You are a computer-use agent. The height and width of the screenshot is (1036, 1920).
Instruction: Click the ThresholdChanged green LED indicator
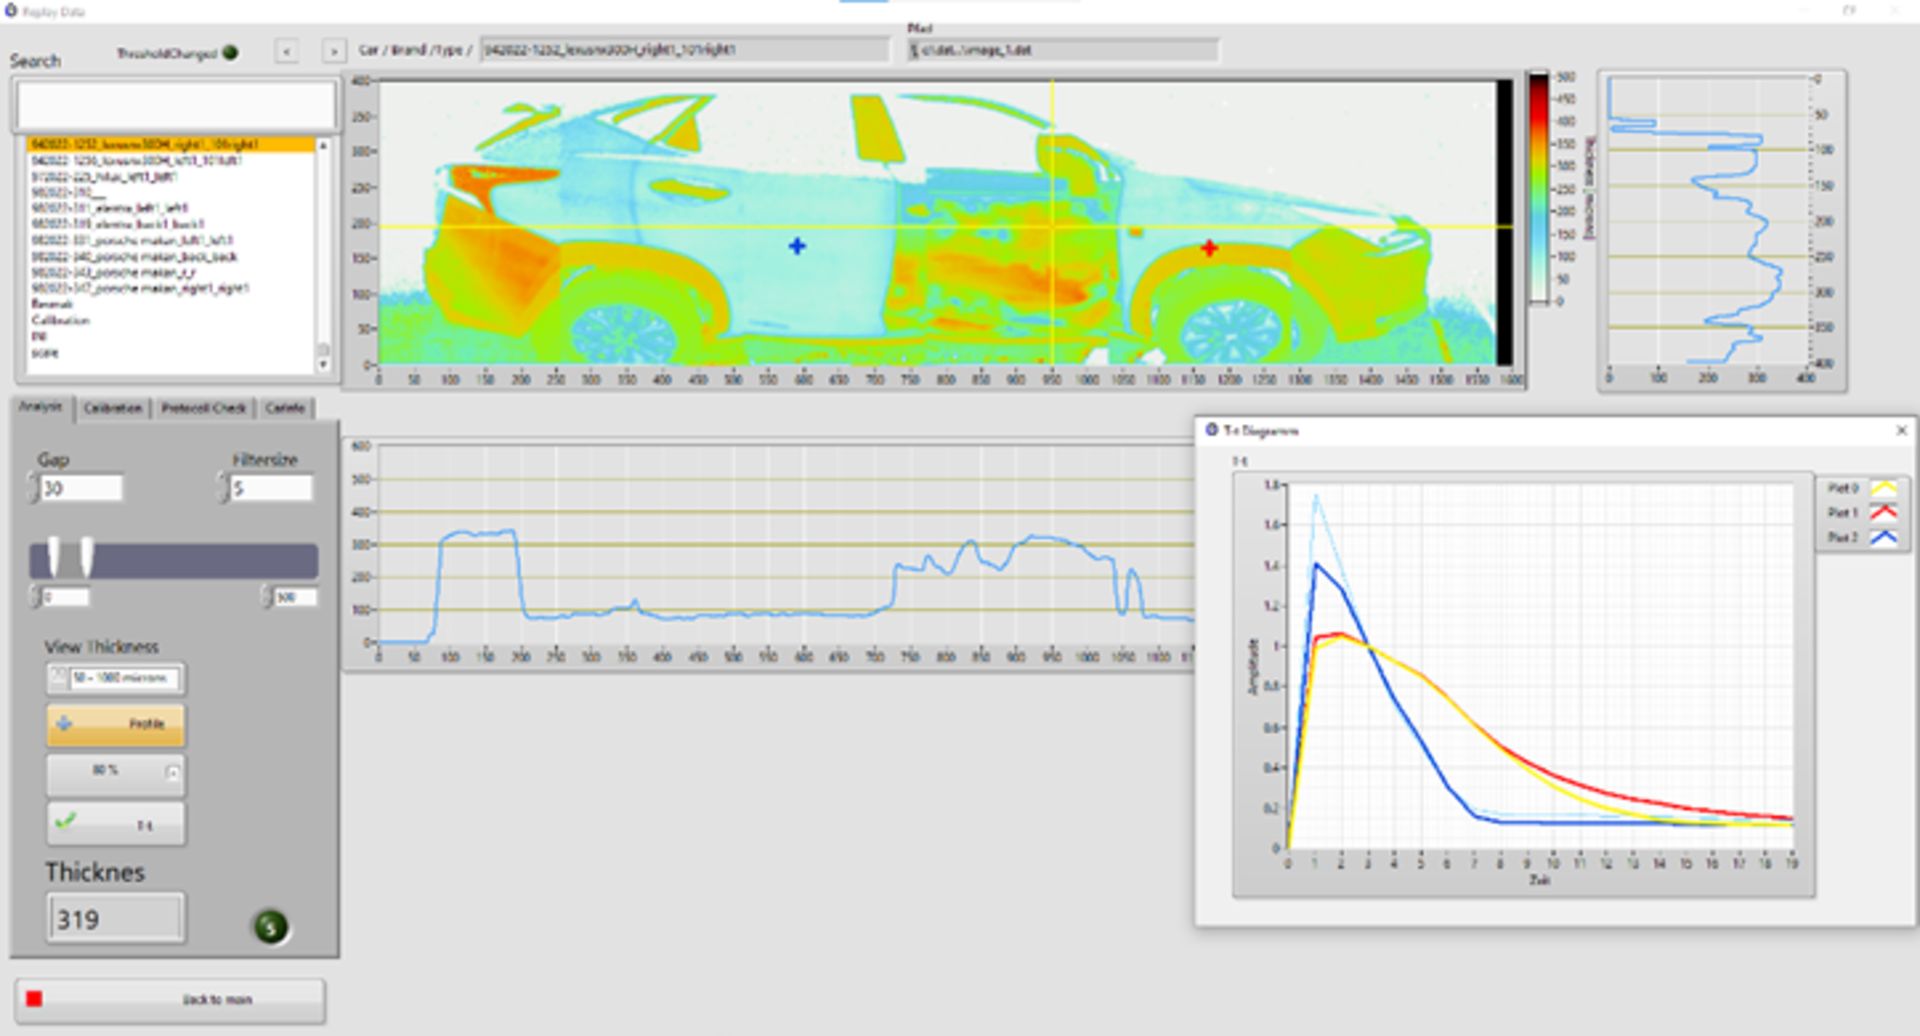click(231, 53)
